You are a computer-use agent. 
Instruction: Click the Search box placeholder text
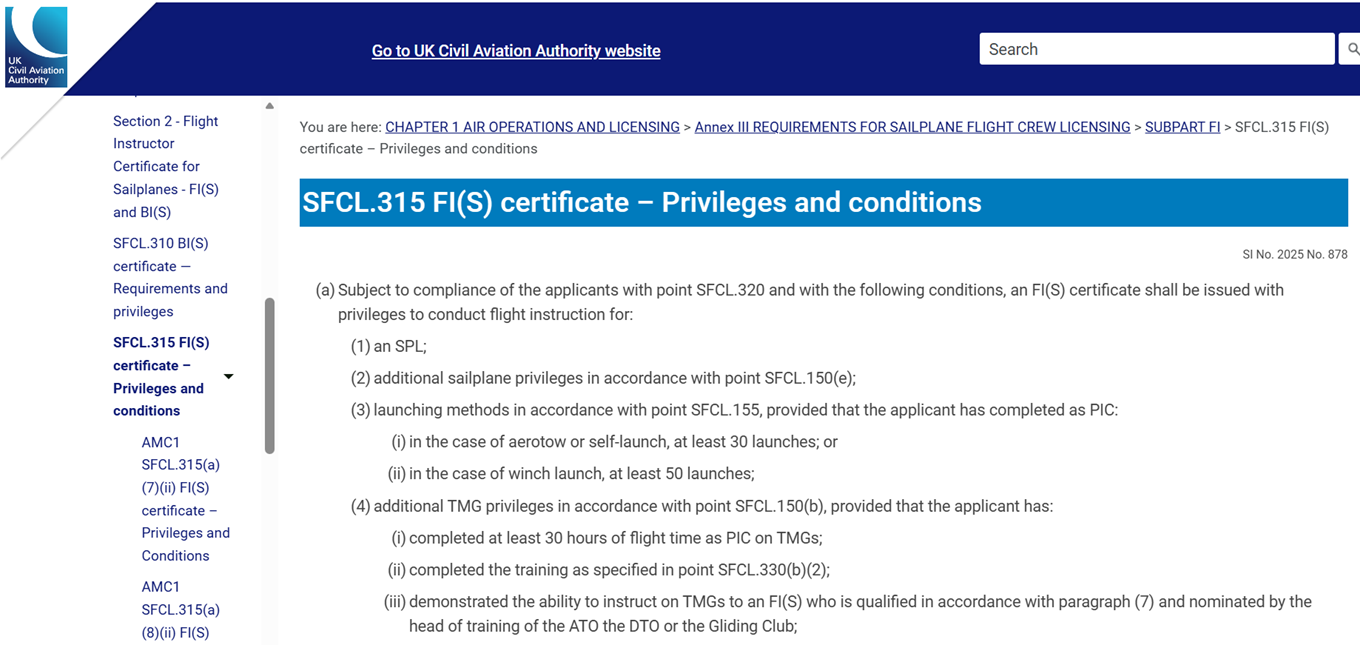(1014, 48)
